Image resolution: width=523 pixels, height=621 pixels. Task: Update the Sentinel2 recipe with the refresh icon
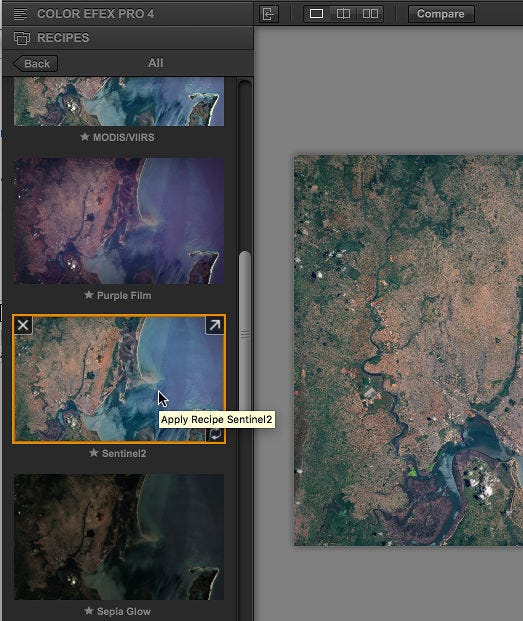(215, 434)
